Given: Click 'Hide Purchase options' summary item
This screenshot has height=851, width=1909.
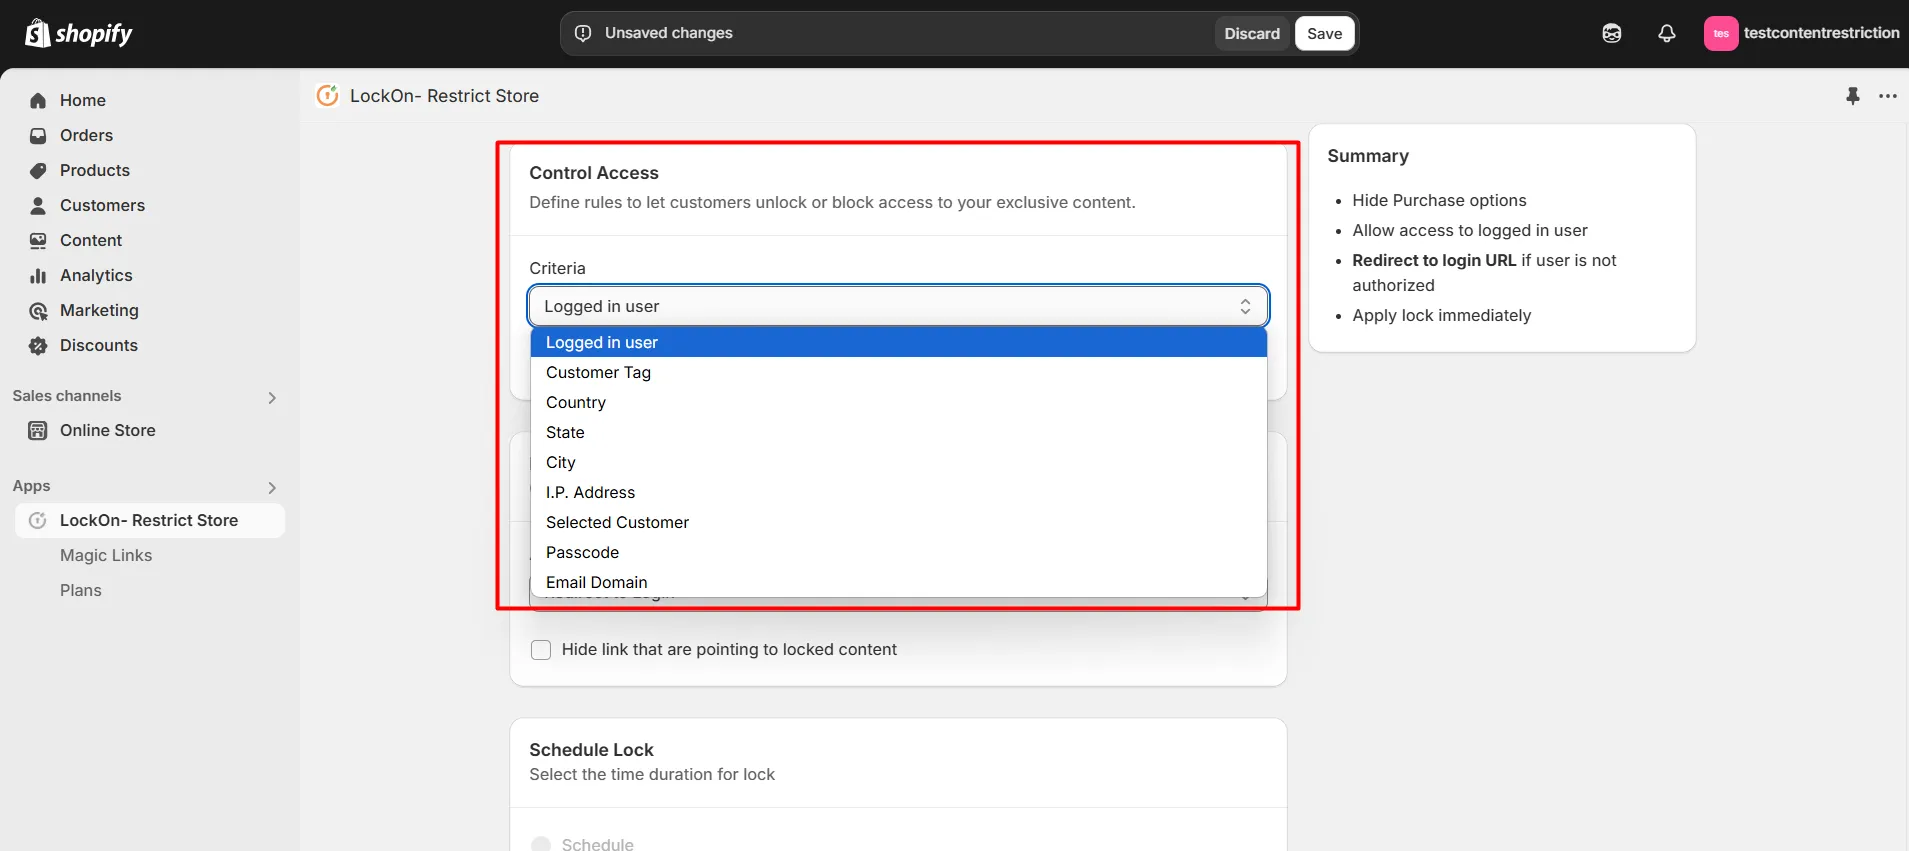Looking at the screenshot, I should coord(1439,200).
